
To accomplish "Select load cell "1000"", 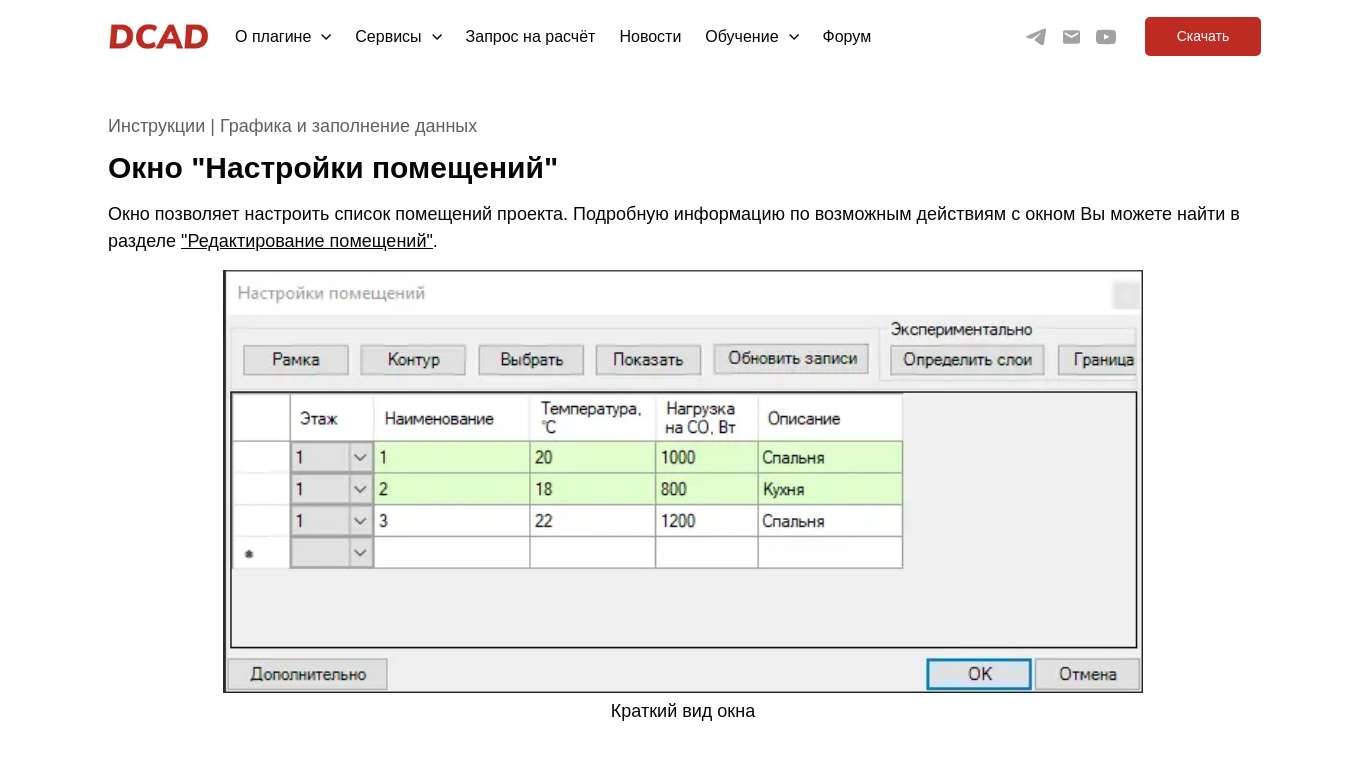I will [x=707, y=458].
